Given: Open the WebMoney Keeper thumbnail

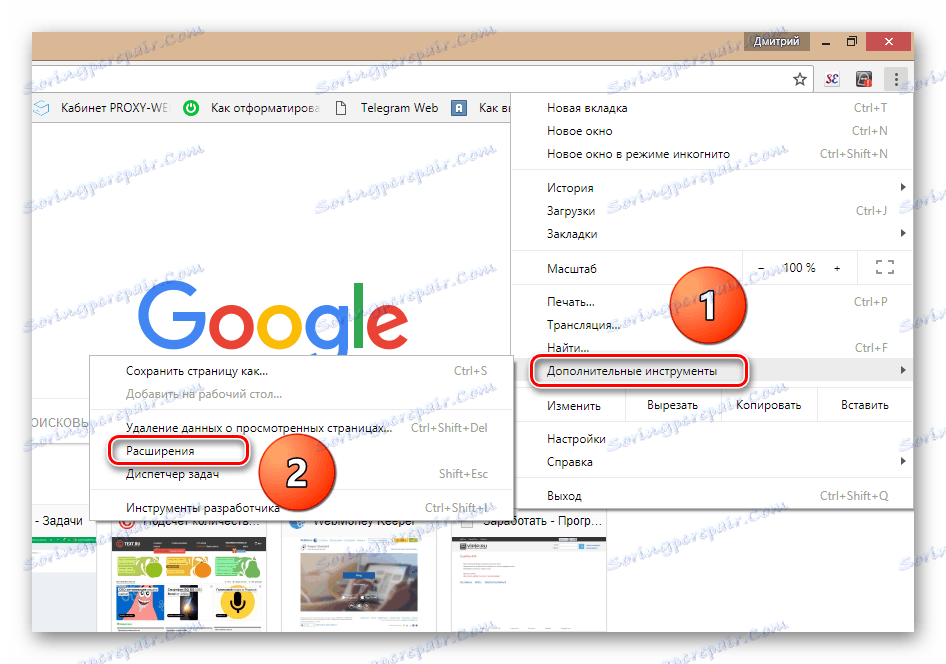Looking at the screenshot, I should tap(358, 584).
